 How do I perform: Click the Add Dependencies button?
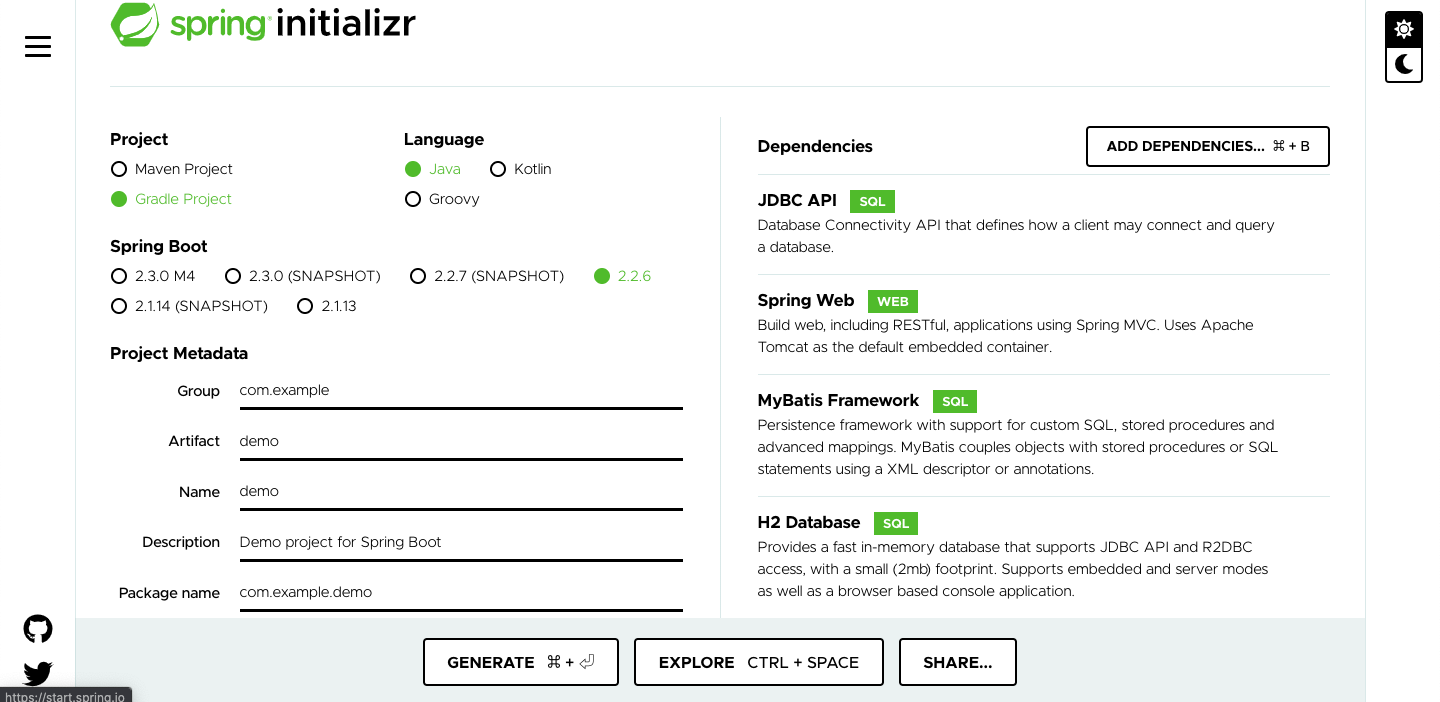(x=1208, y=146)
